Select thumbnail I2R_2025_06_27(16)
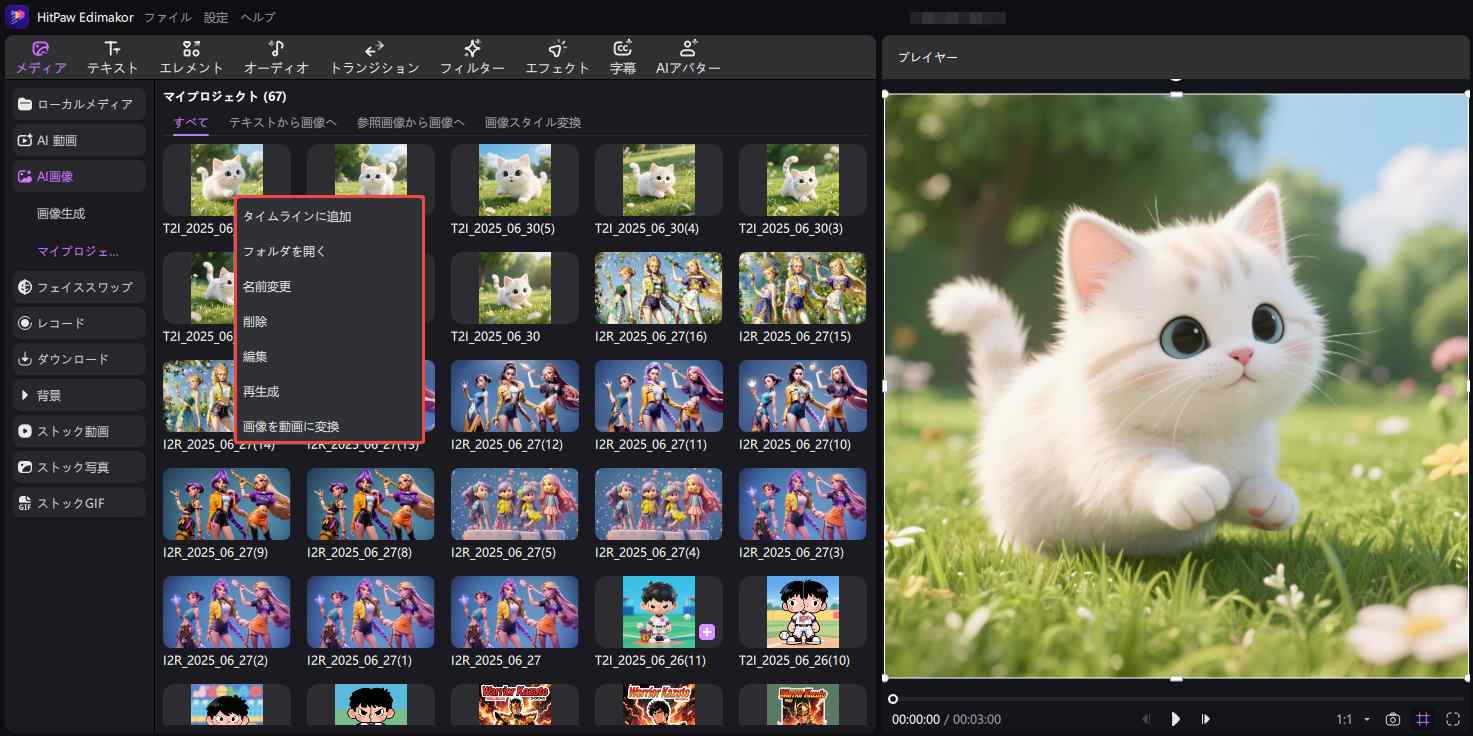The image size is (1473, 736). 659,288
